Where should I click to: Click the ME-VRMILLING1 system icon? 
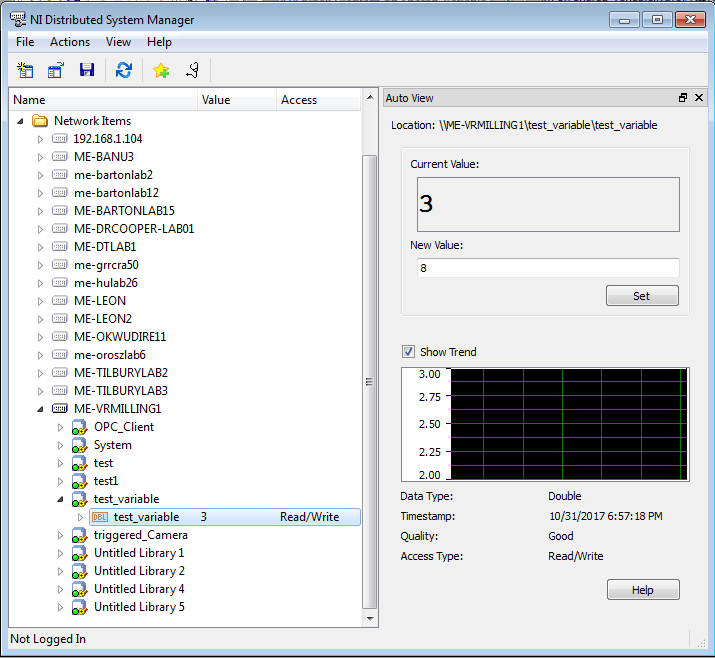tap(60, 409)
